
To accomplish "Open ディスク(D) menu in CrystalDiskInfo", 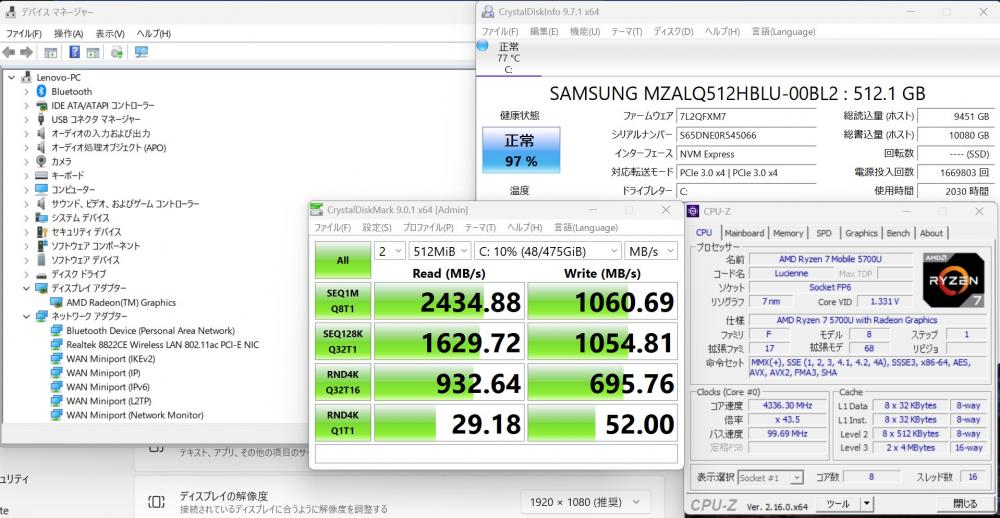I will click(673, 31).
